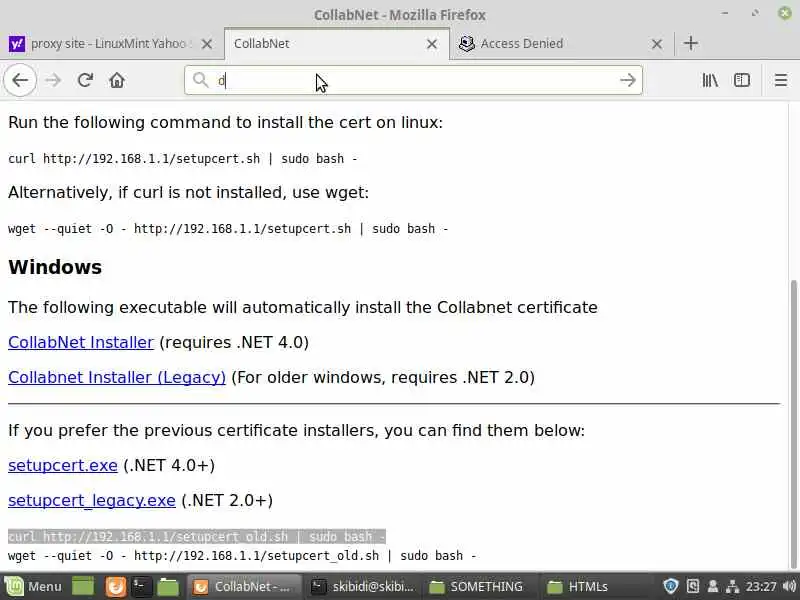
Task: Click the Go arrow in the address bar
Action: click(628, 80)
